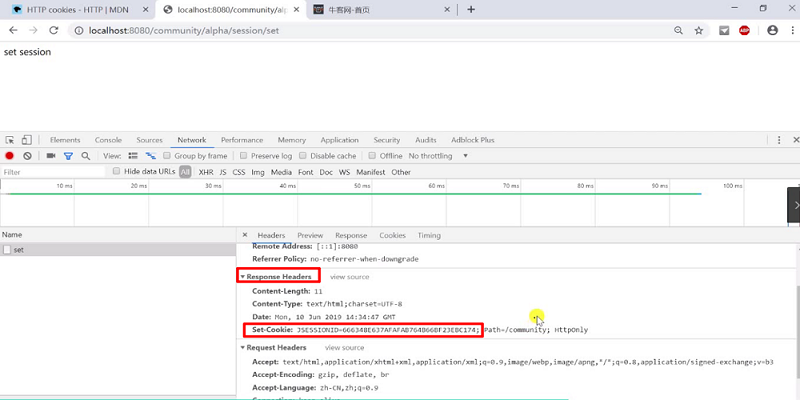Switch to Timing tab of request
This screenshot has width=800, height=400.
[x=429, y=235]
